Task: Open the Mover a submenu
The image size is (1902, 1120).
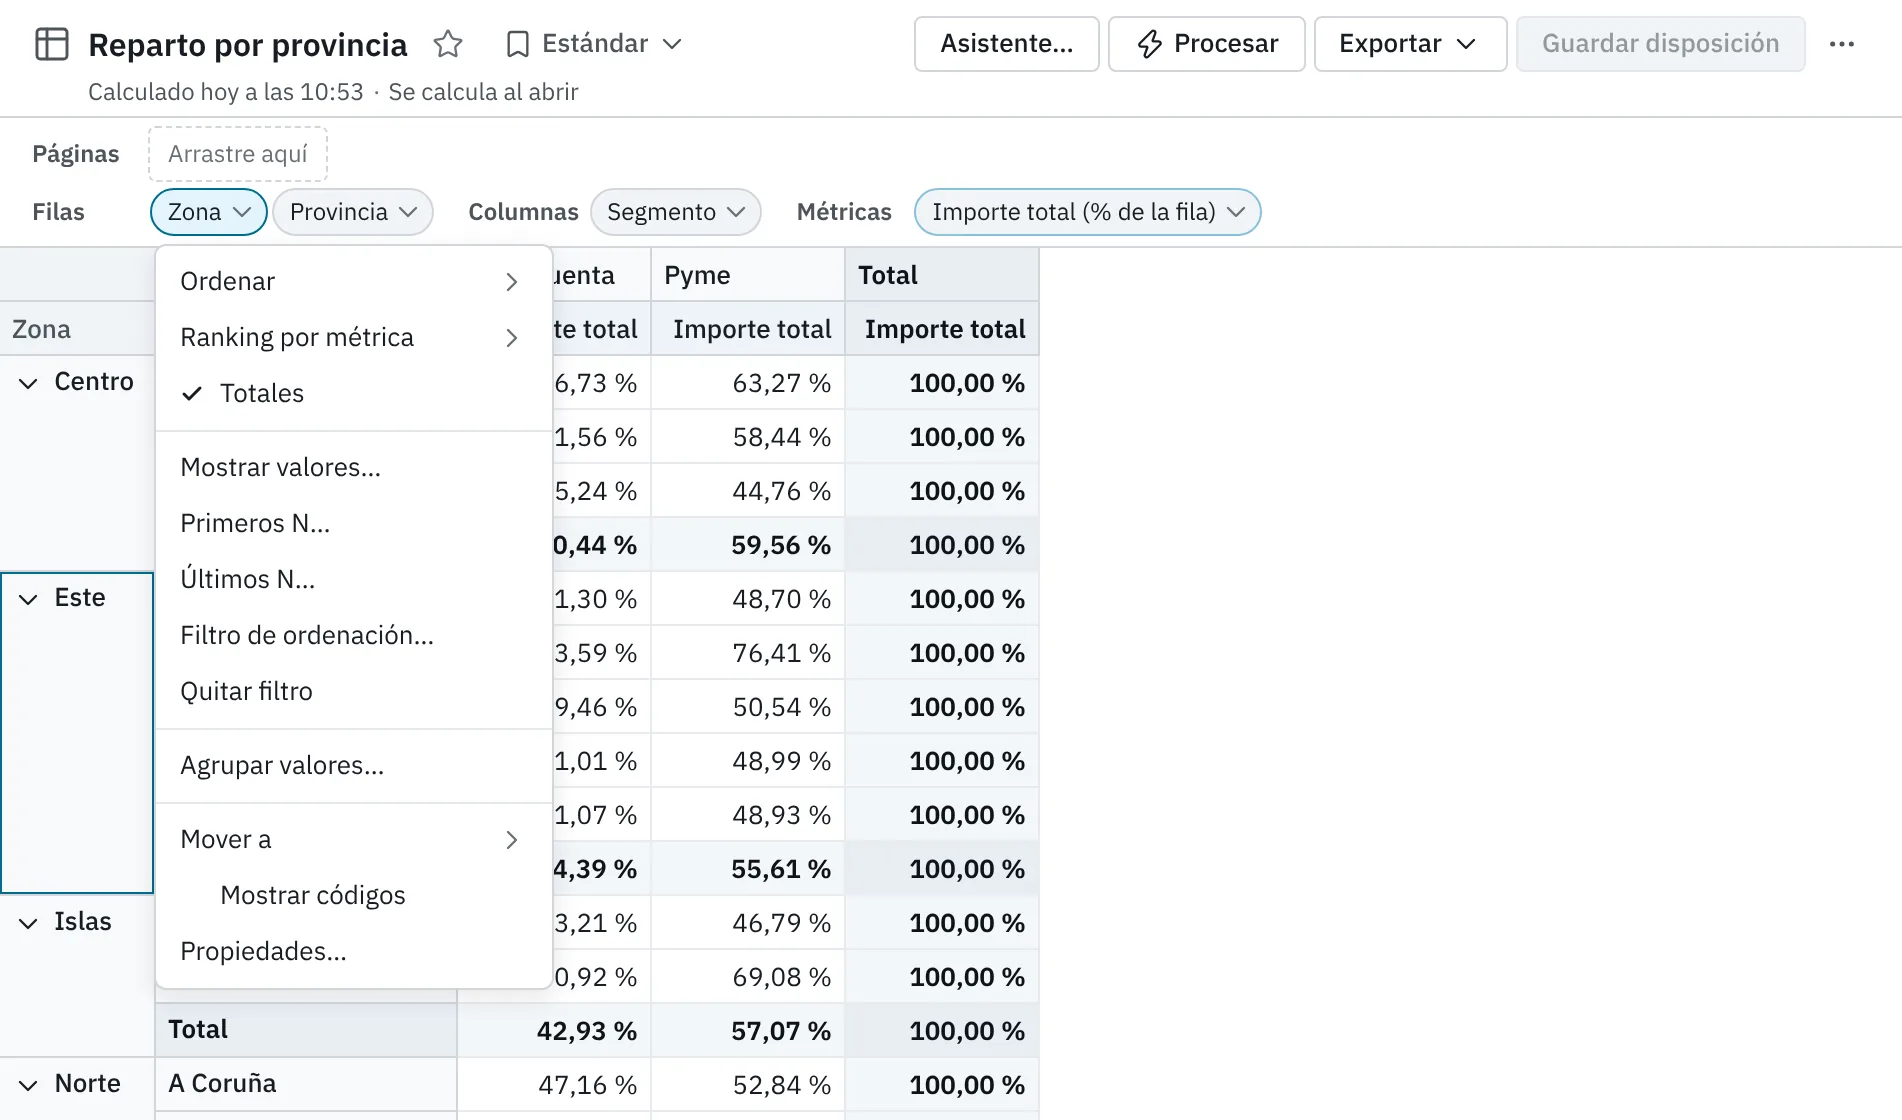Action: pos(354,839)
